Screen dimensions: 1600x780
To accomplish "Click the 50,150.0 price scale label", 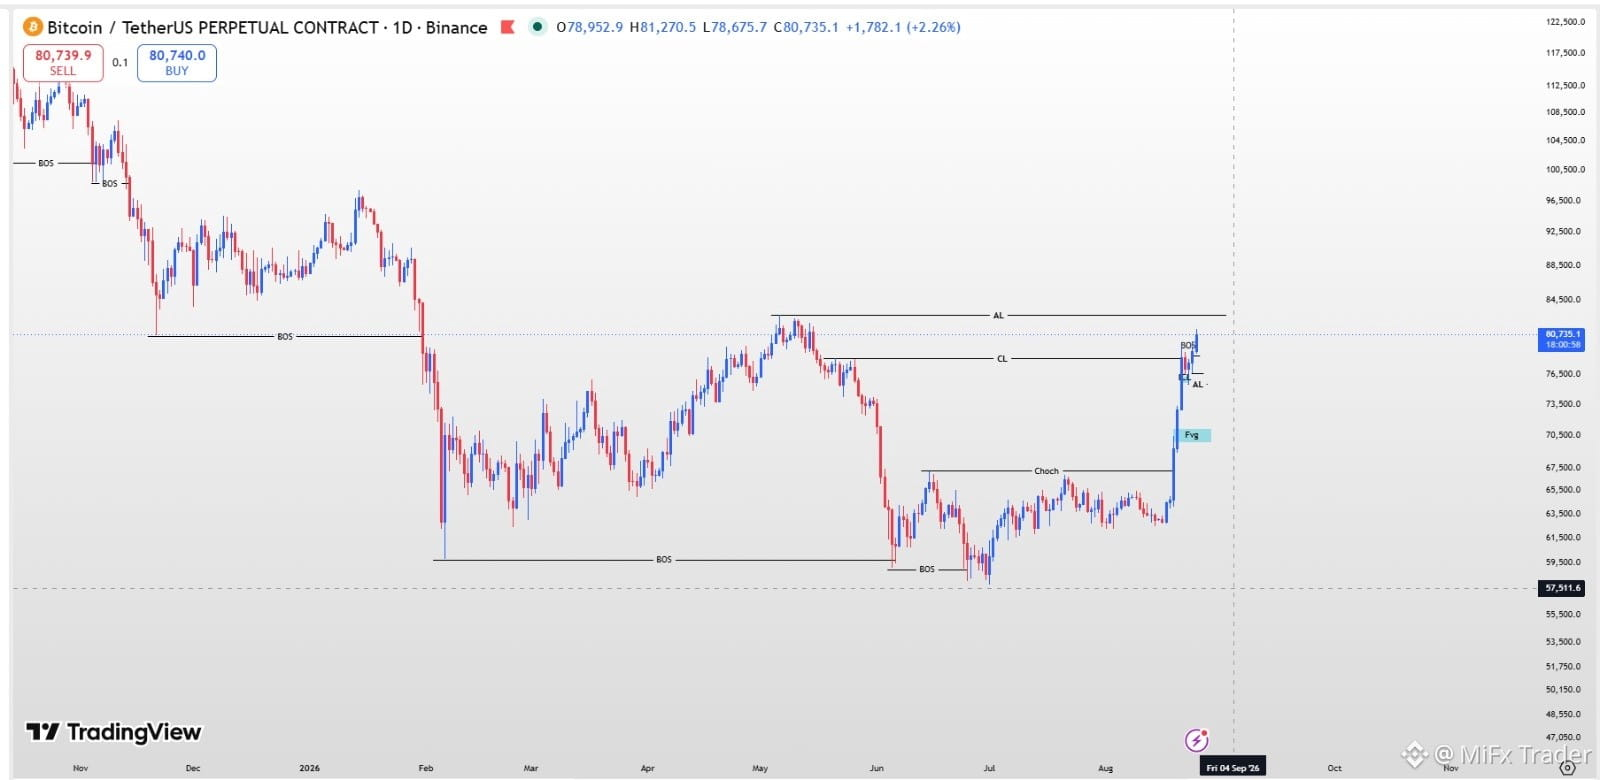I will click(x=1563, y=689).
